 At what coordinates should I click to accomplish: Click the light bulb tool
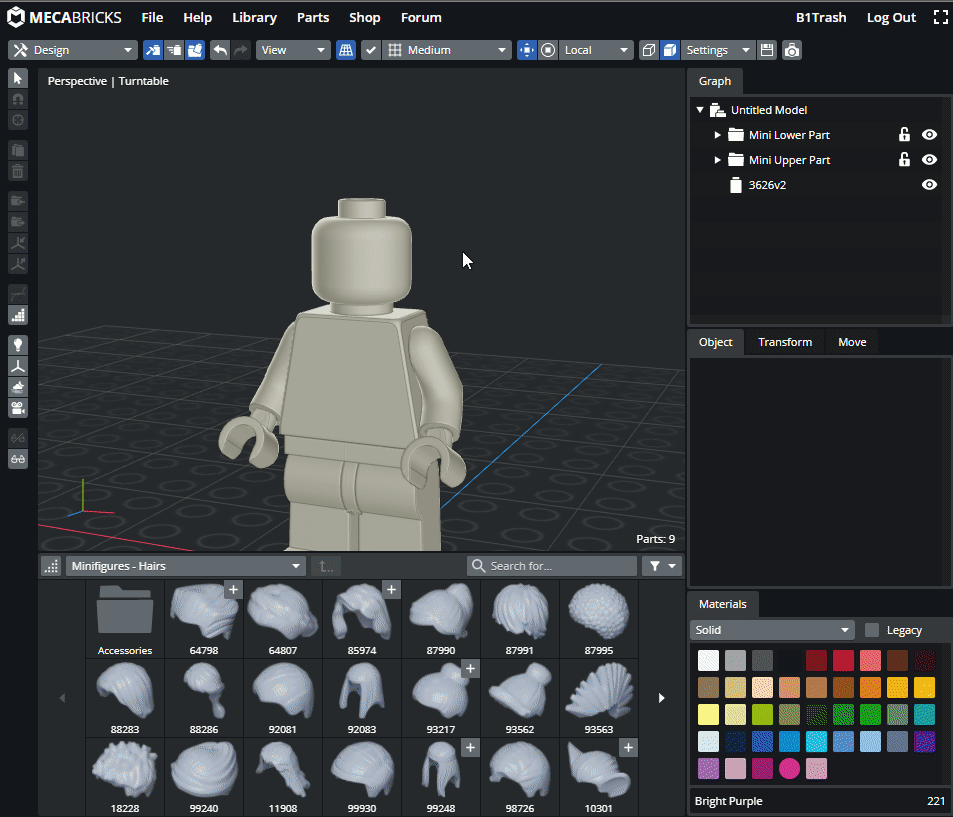[x=18, y=345]
